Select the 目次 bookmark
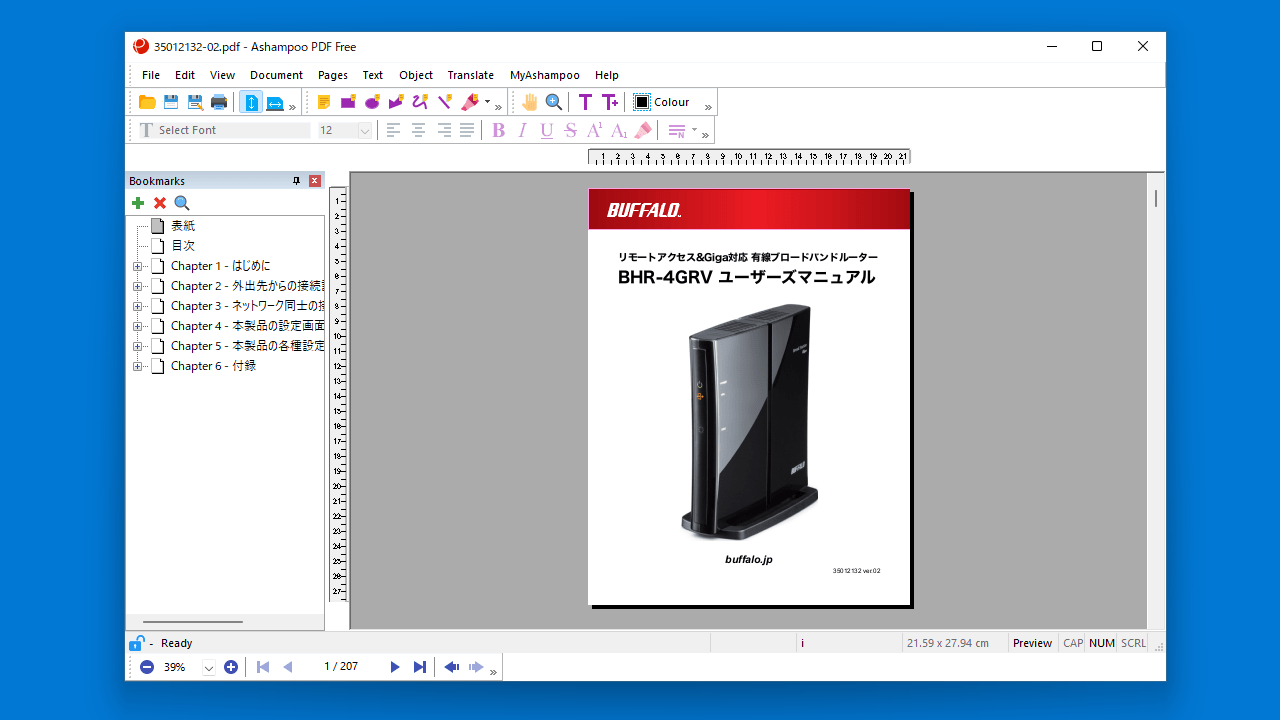Screen dimensions: 1280x720 pyautogui.click(x=183, y=246)
